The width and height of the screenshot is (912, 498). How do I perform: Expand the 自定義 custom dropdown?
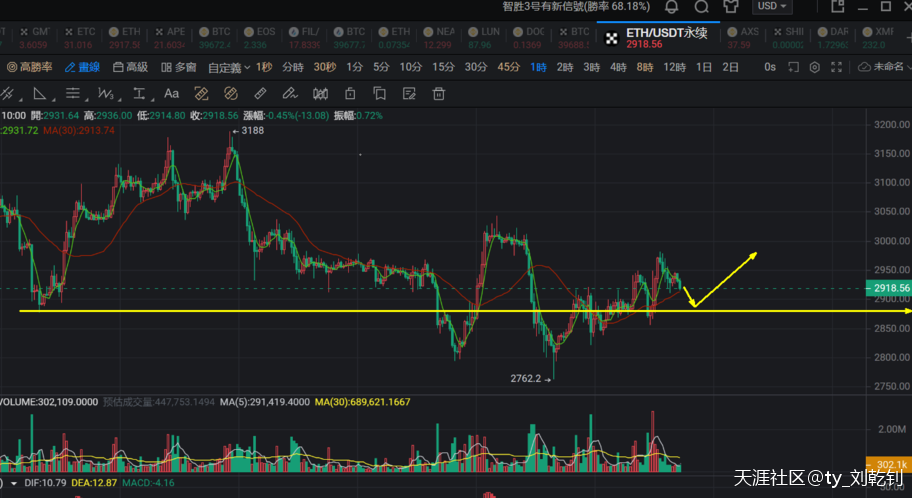[x=228, y=67]
